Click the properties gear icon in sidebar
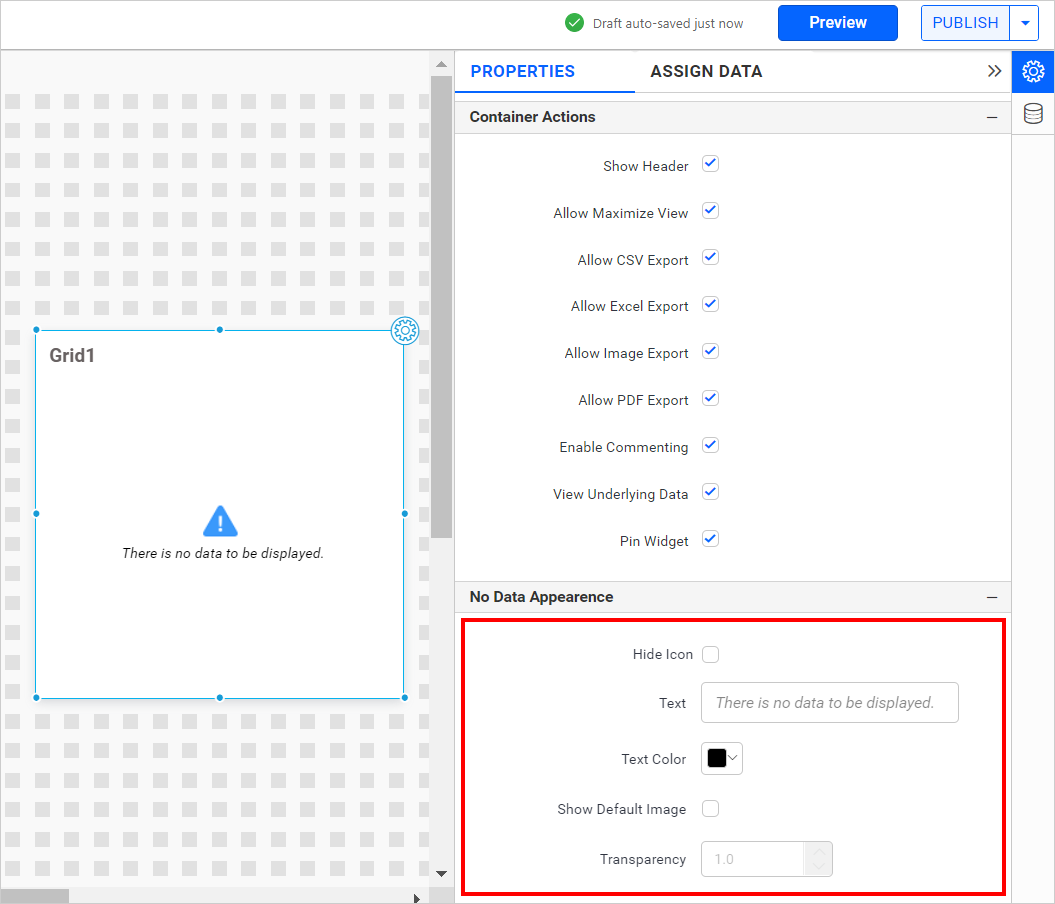 tap(1033, 72)
